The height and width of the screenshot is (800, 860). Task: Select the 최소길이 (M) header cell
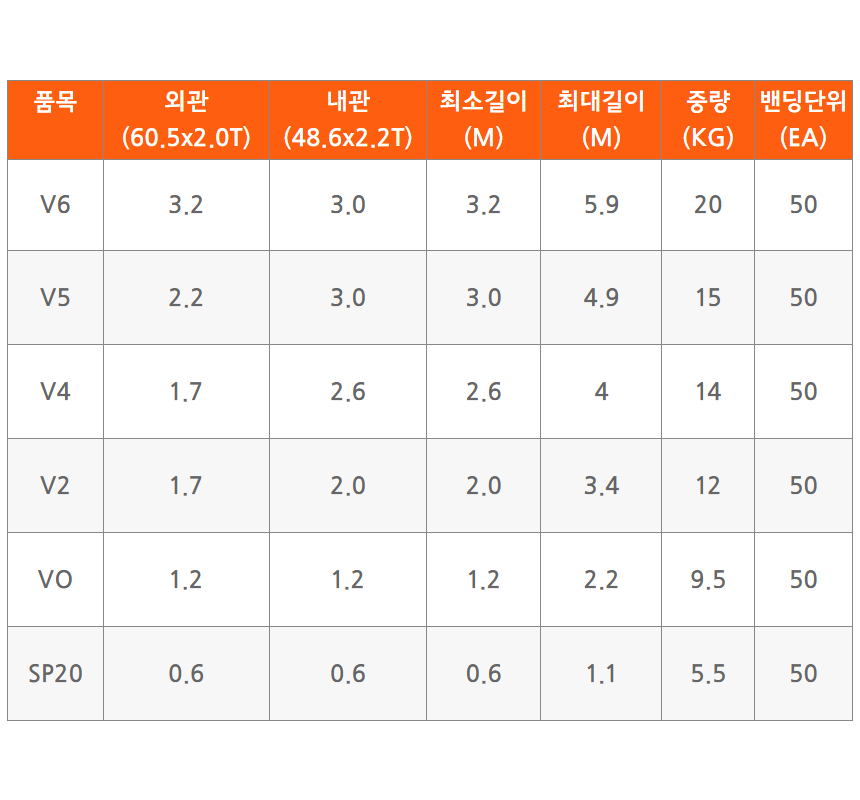pyautogui.click(x=483, y=120)
